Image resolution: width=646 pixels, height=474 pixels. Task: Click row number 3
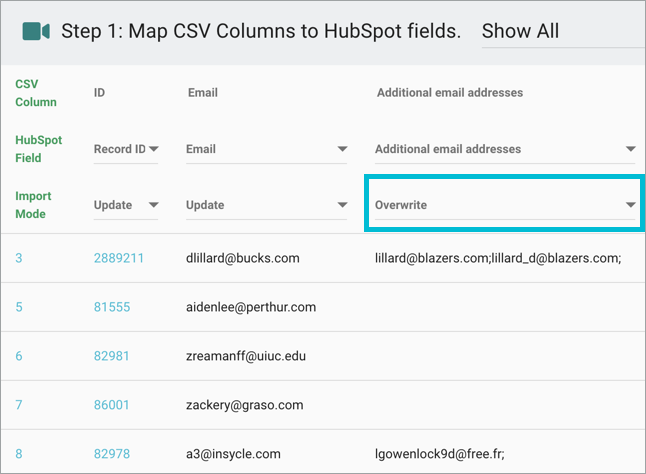19,258
